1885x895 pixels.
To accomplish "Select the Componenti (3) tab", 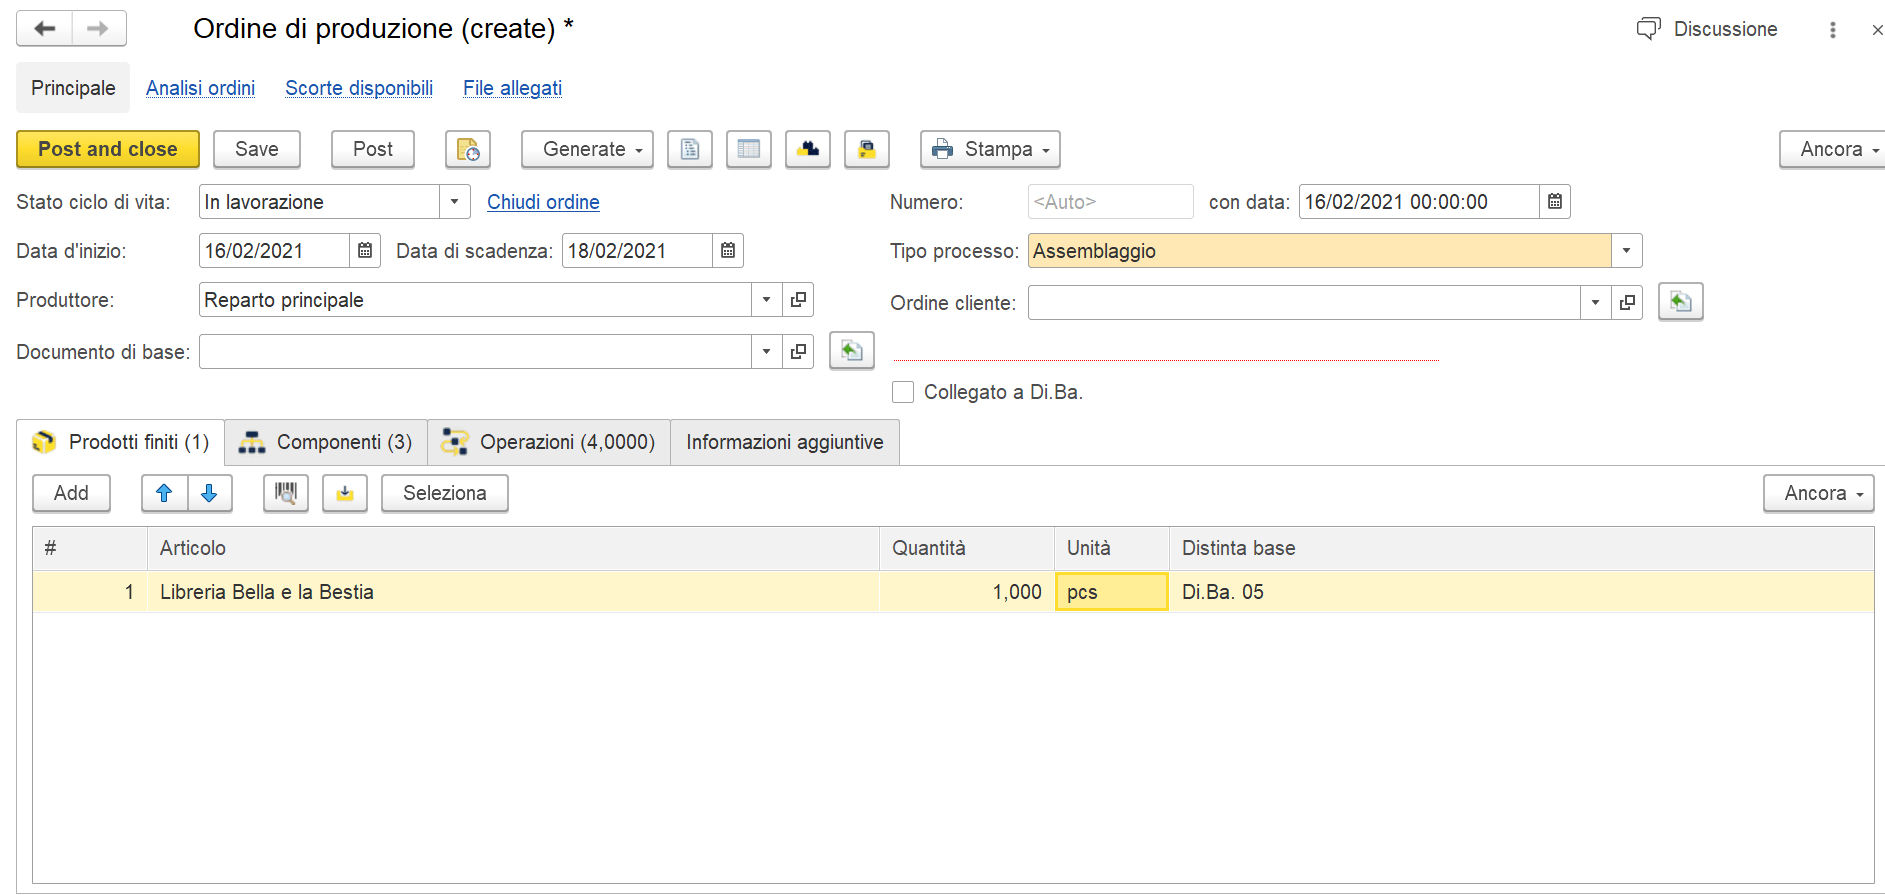I will point(326,442).
